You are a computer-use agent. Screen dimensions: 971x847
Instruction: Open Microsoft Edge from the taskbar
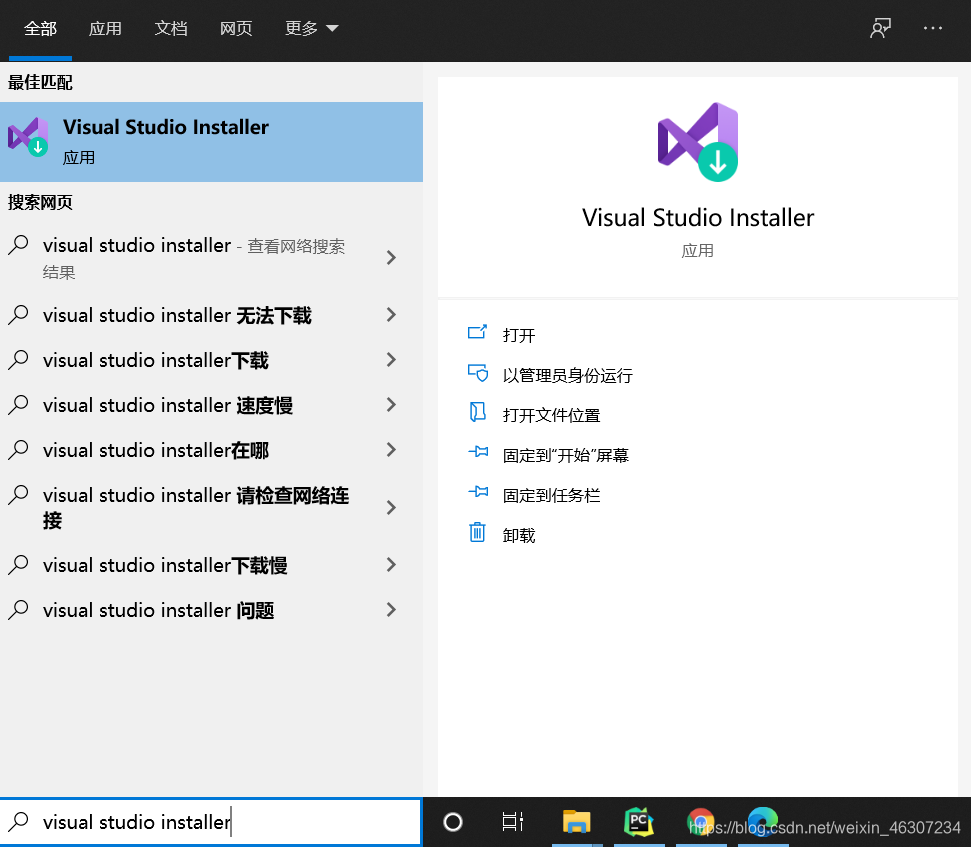tap(762, 822)
